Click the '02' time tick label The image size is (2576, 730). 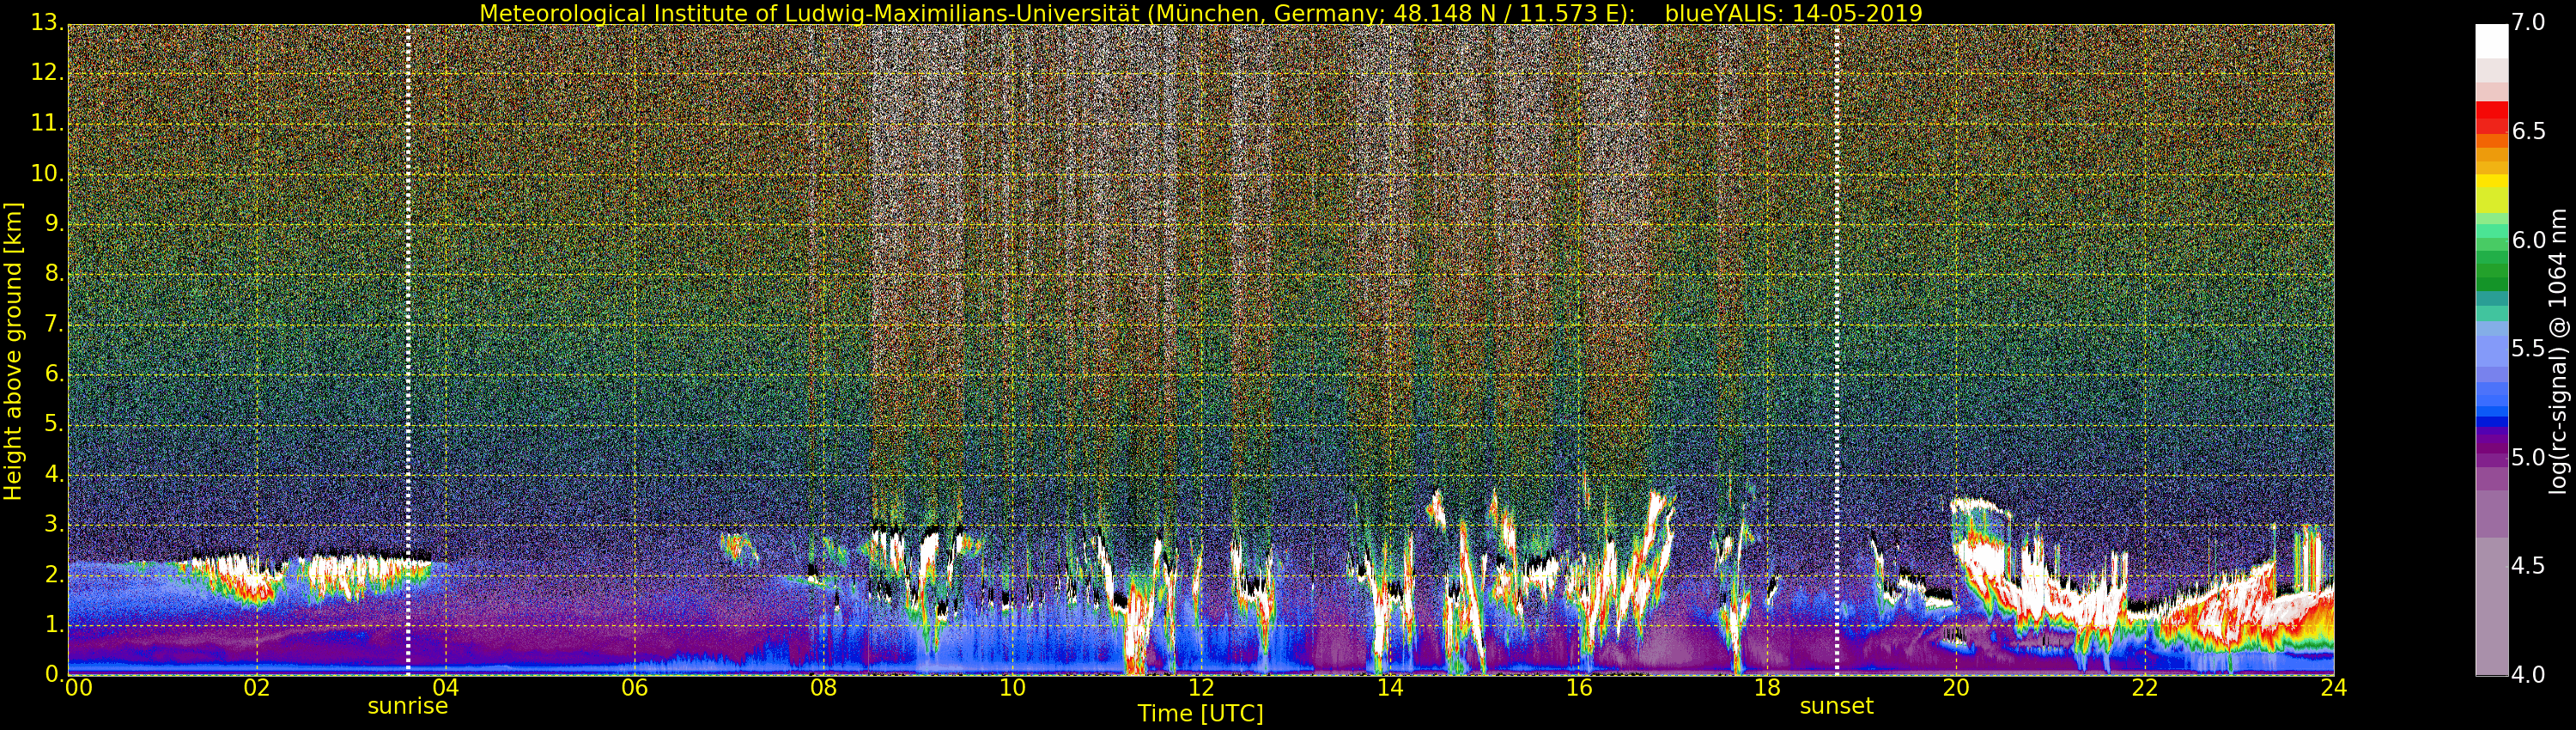tap(257, 687)
